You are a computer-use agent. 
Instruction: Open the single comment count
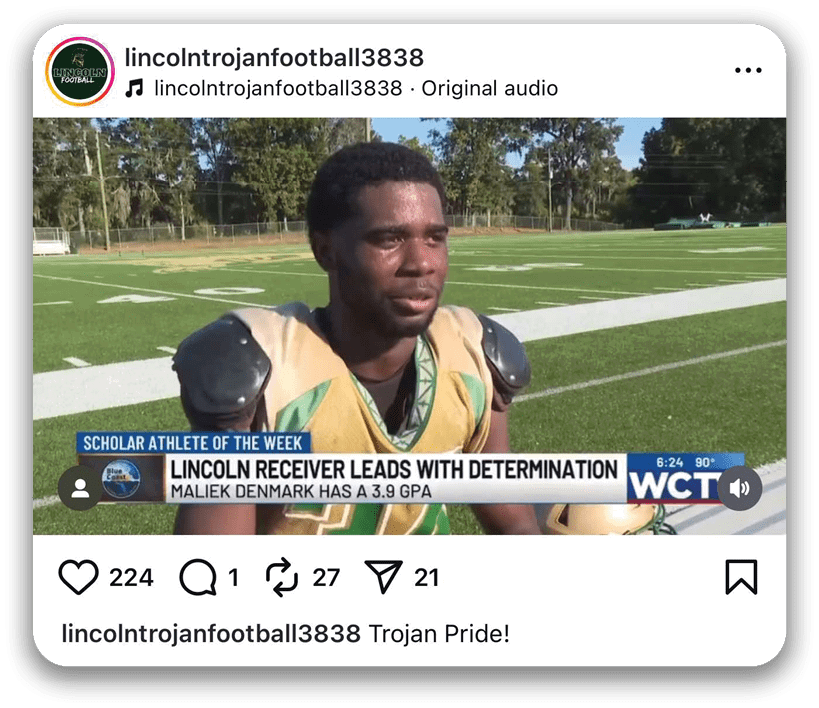[x=233, y=577]
